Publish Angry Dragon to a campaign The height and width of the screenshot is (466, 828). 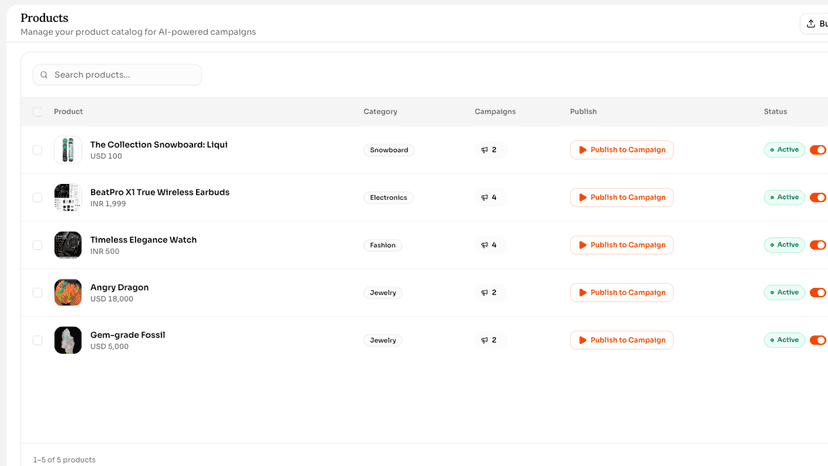coord(622,293)
